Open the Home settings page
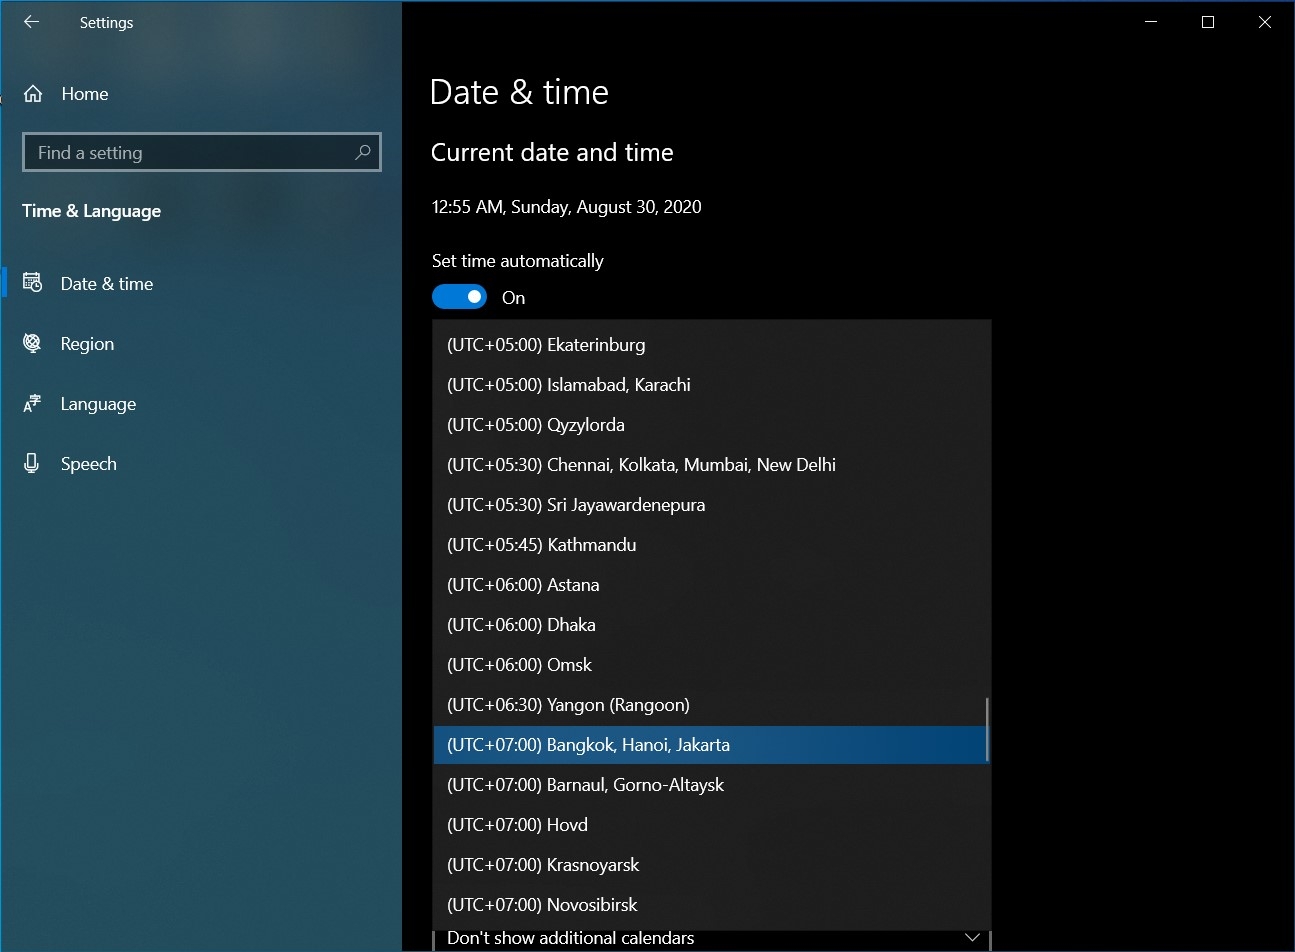The image size is (1295, 952). [201, 94]
